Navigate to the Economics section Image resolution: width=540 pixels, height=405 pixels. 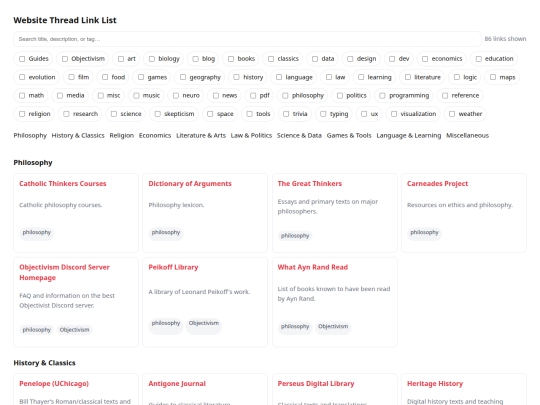coord(155,135)
